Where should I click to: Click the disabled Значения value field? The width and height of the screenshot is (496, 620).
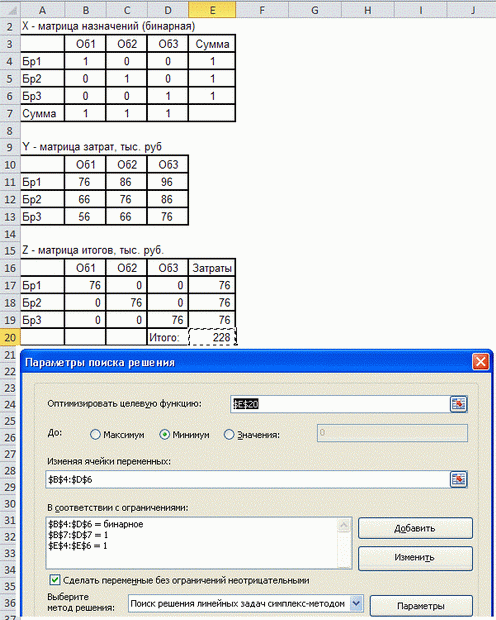pos(392,433)
